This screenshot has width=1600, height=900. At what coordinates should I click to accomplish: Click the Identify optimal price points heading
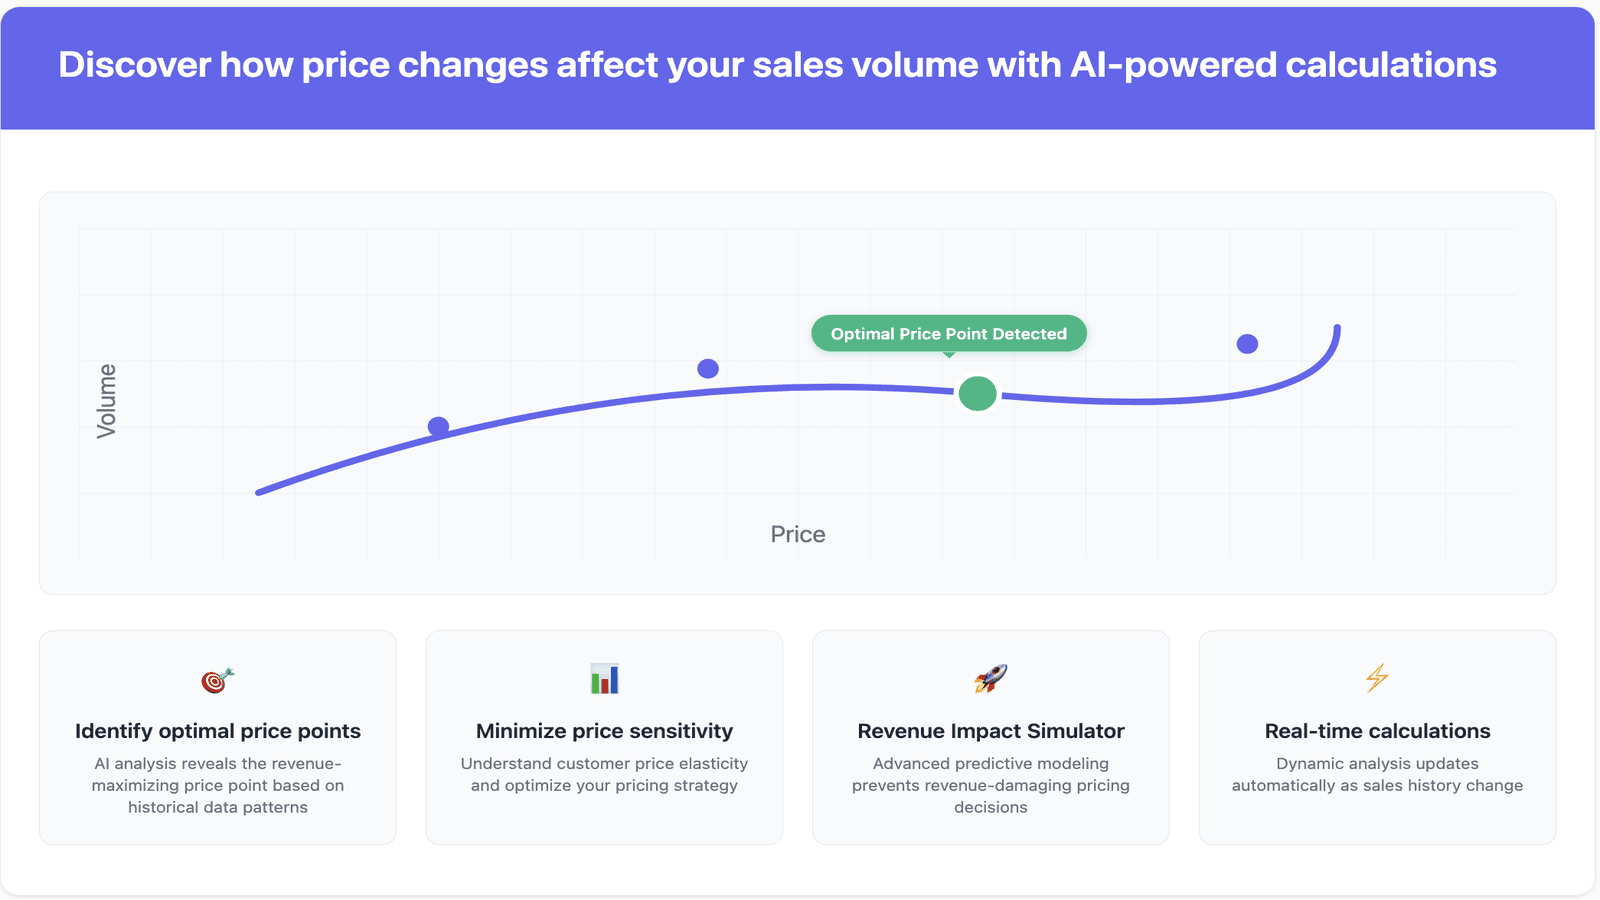tap(218, 731)
